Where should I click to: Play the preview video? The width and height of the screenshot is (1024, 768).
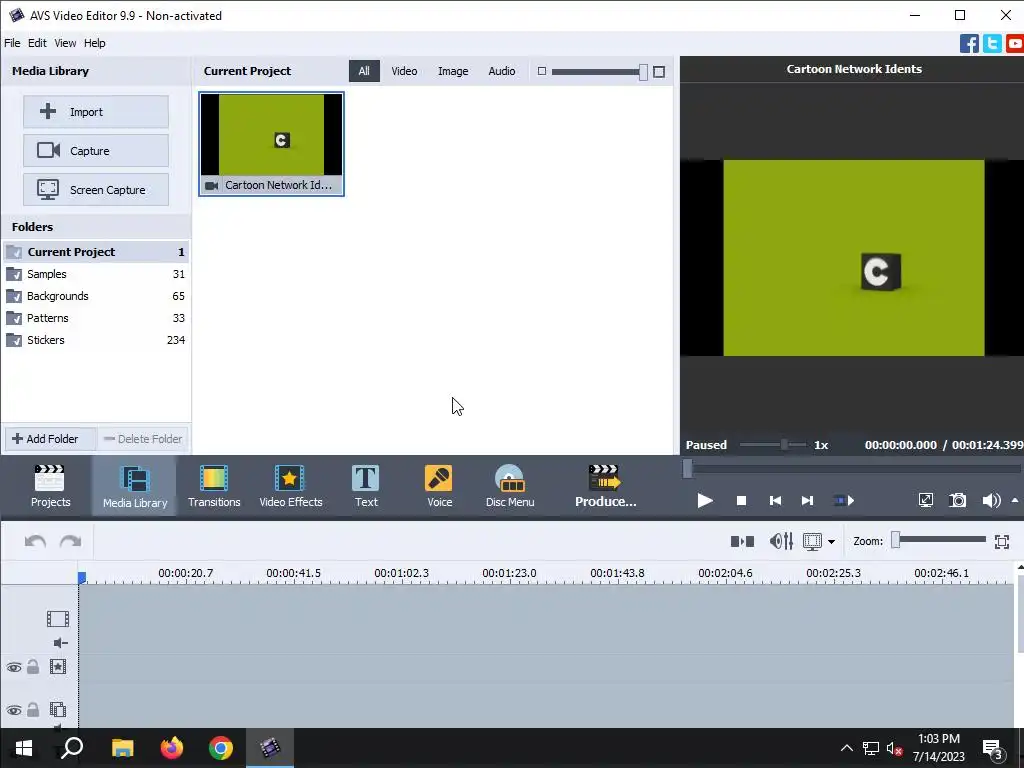(705, 501)
